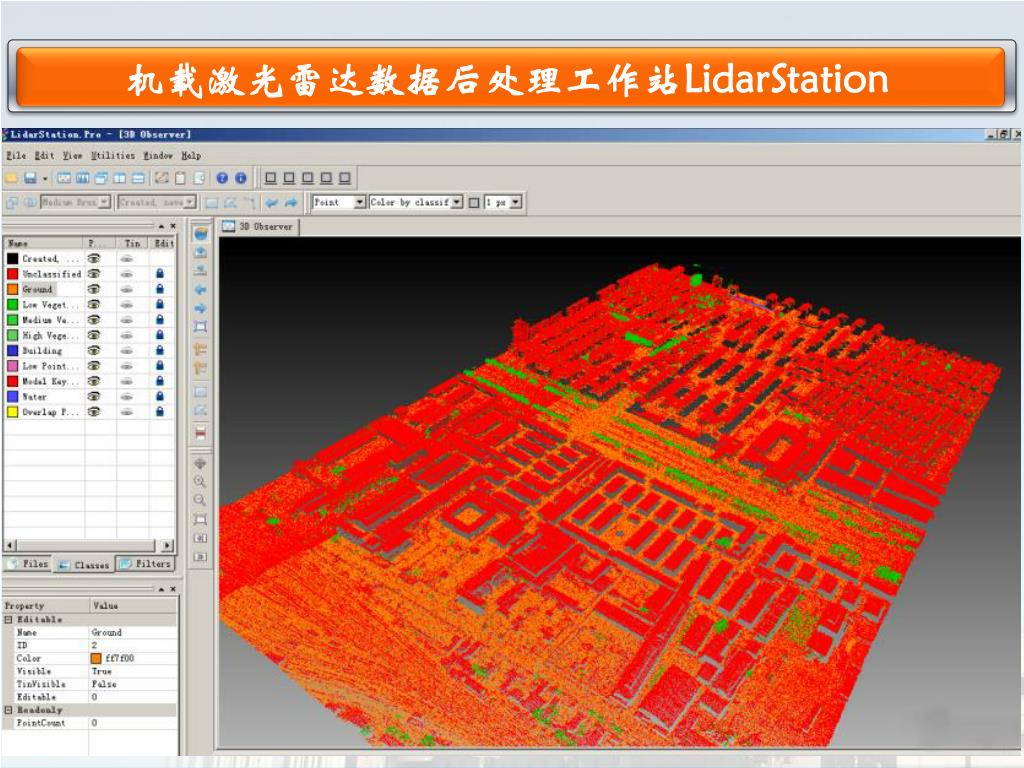Click the cascade windows icon in toolbar
The image size is (1024, 768).
(101, 178)
